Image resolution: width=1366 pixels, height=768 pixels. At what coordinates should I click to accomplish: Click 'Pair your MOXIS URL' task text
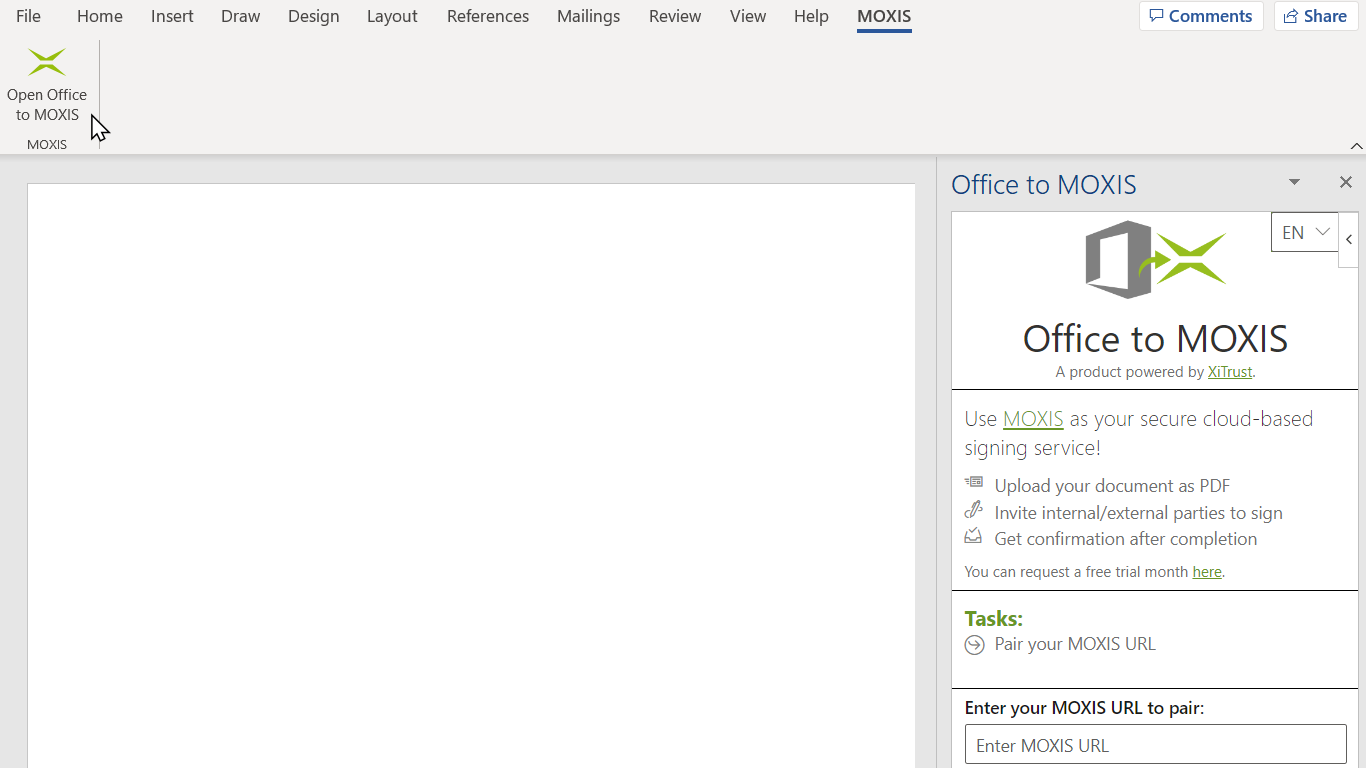pos(1075,644)
